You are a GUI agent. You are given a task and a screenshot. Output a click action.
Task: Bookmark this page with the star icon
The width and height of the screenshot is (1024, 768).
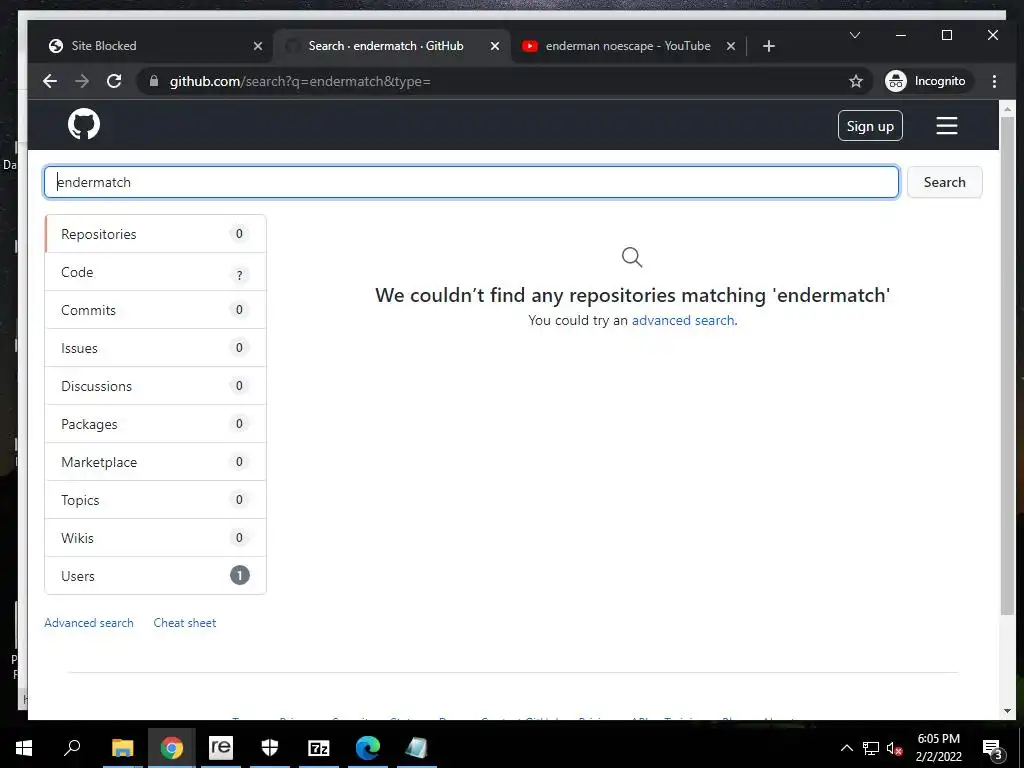856,81
